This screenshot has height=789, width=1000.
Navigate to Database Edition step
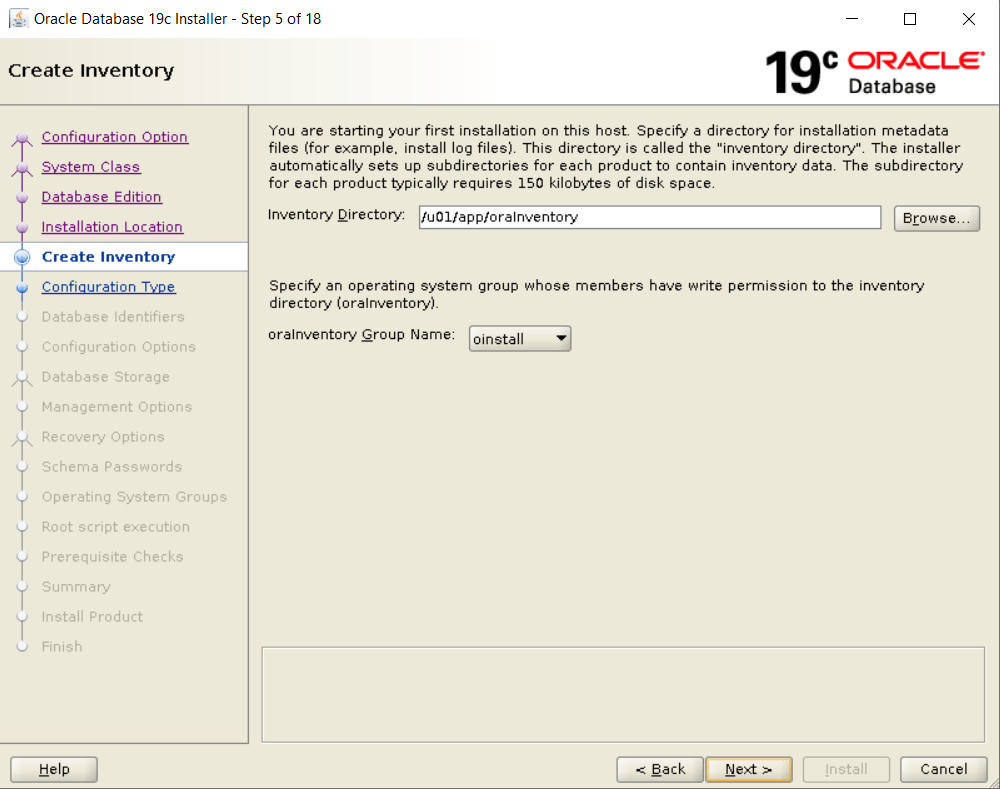(x=101, y=197)
